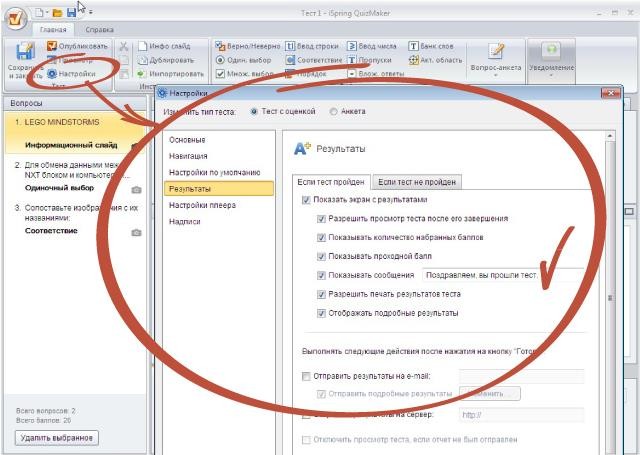This screenshot has width=640, height=455.
Task: Add a Соответствие question
Action: point(314,60)
